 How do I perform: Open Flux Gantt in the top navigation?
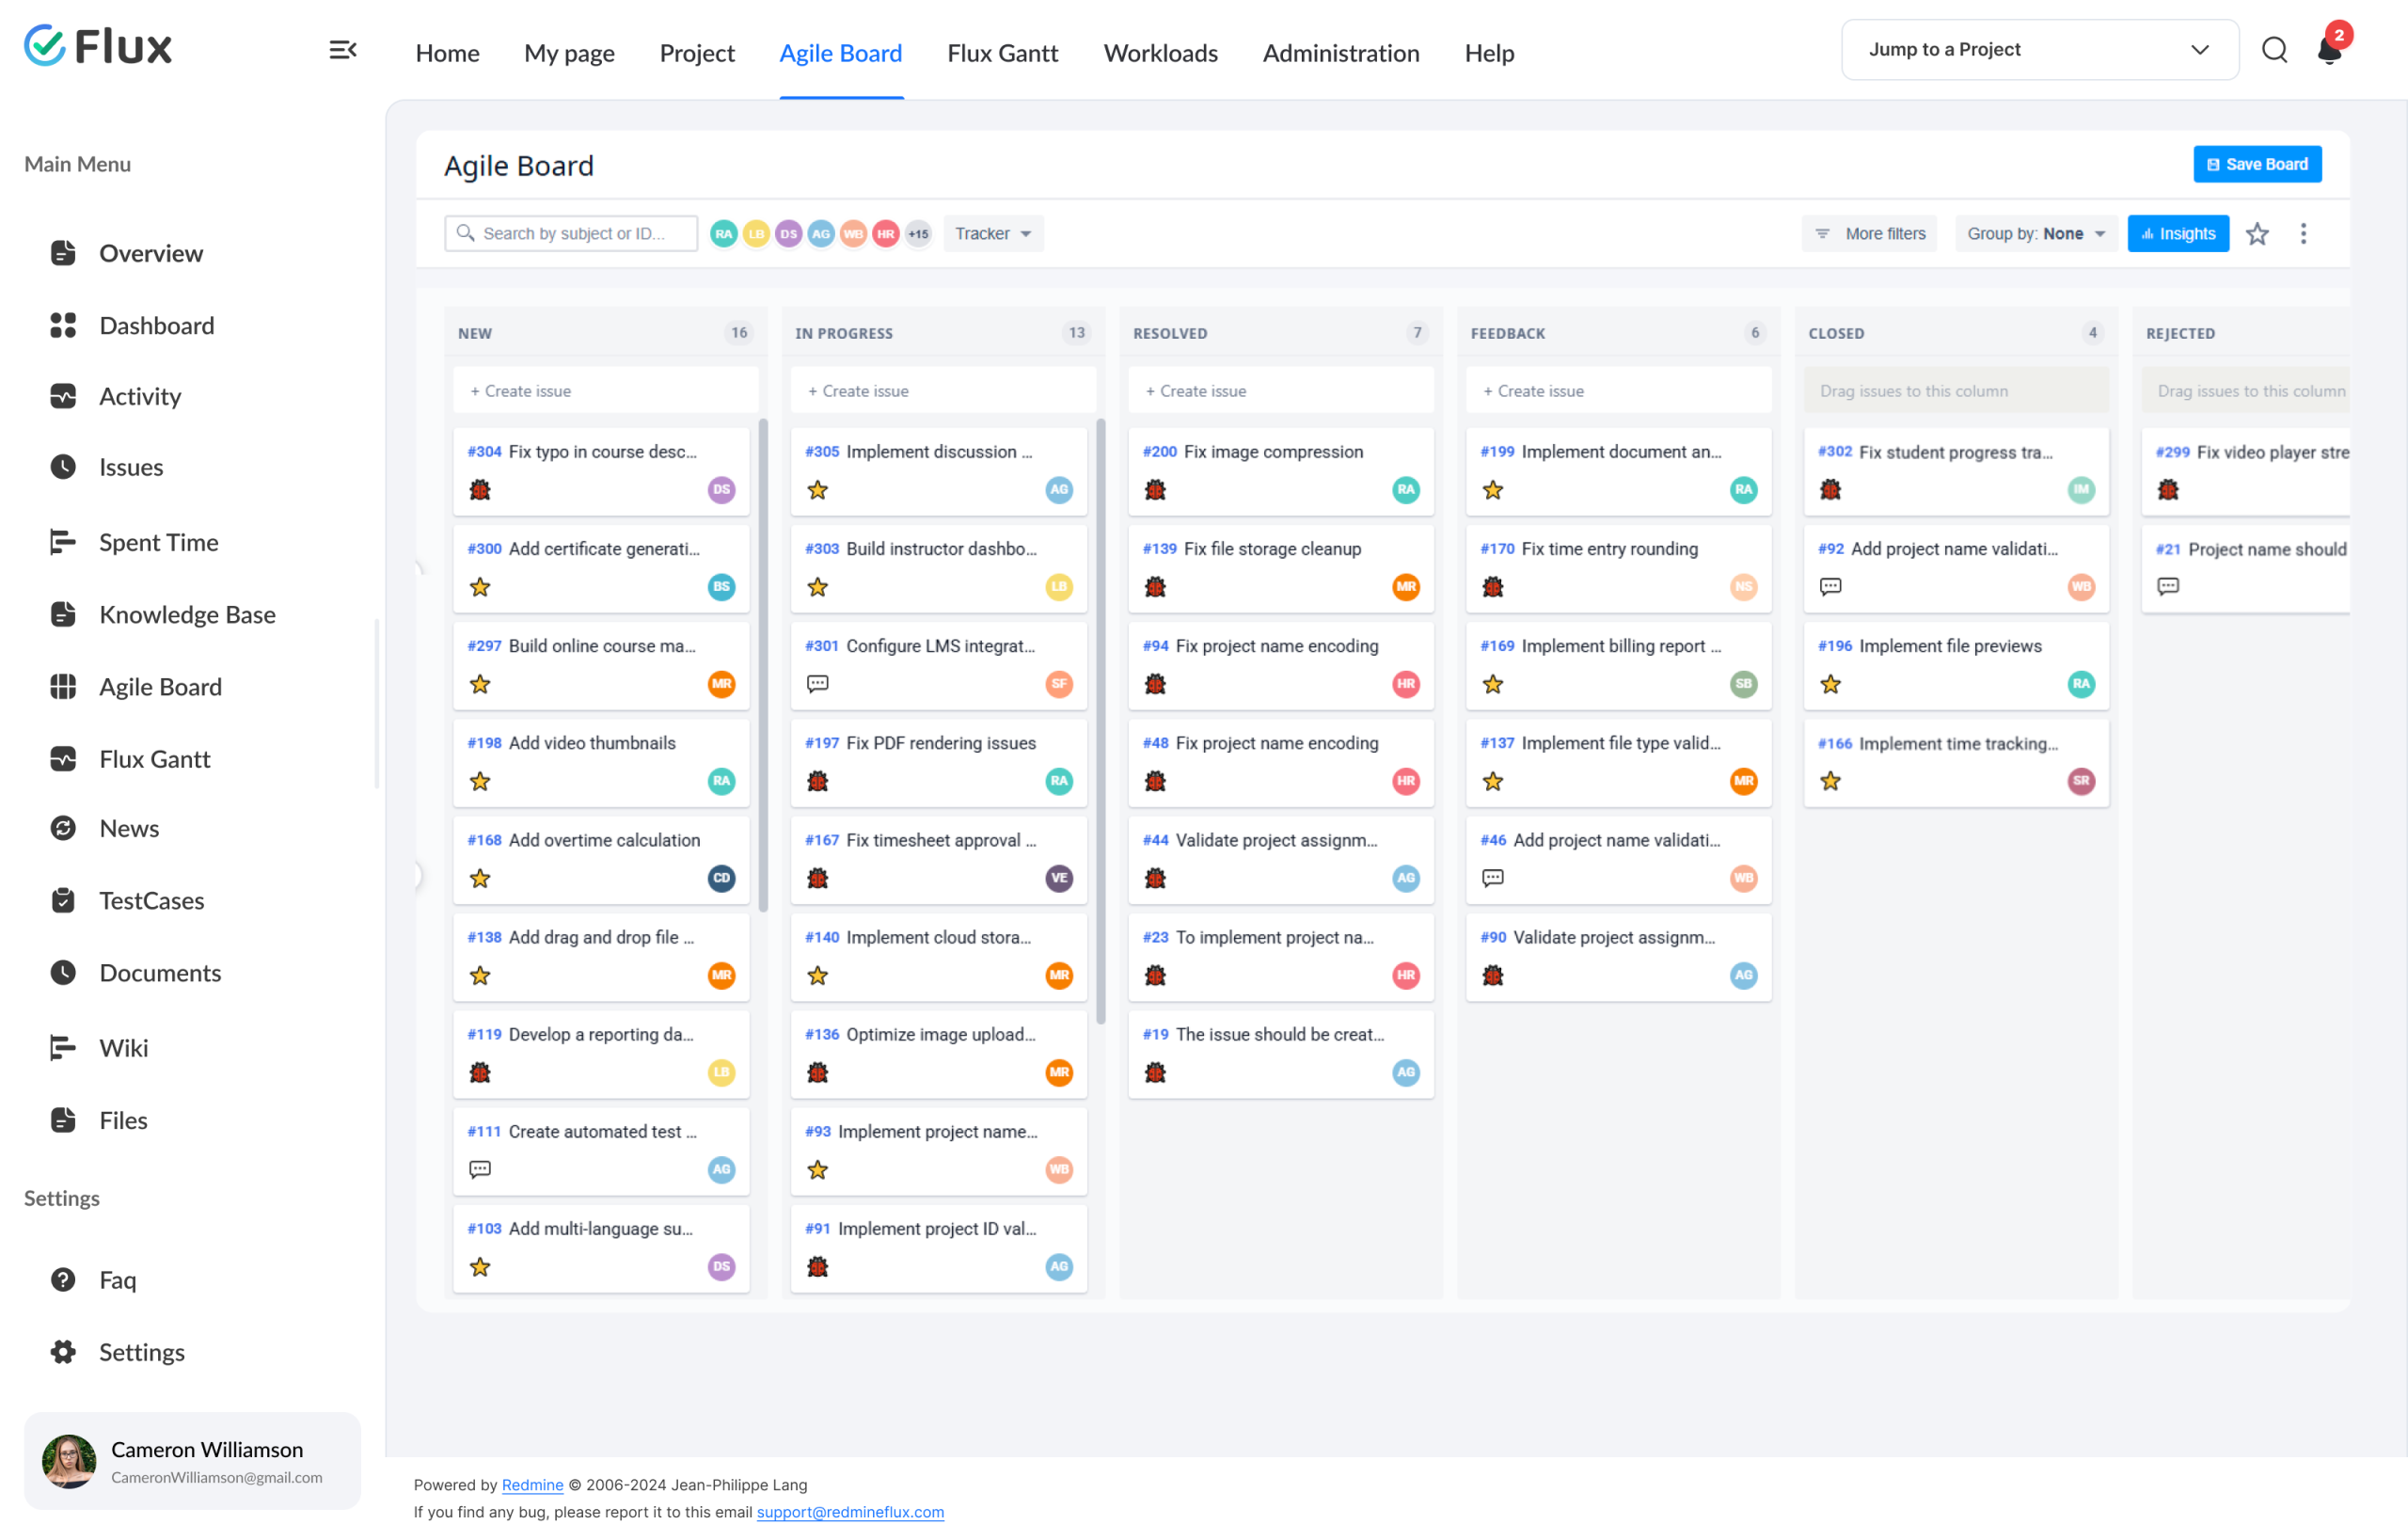click(x=1002, y=53)
